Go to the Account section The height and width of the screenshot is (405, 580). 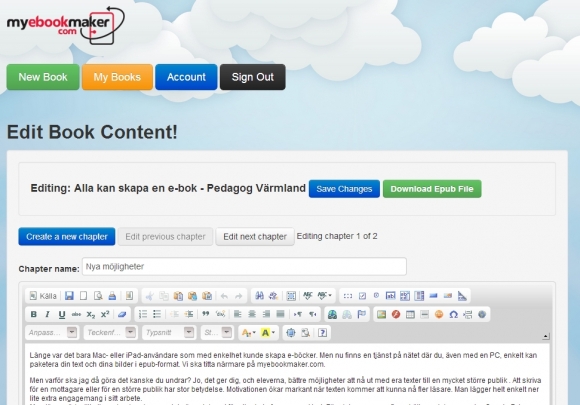pos(186,77)
